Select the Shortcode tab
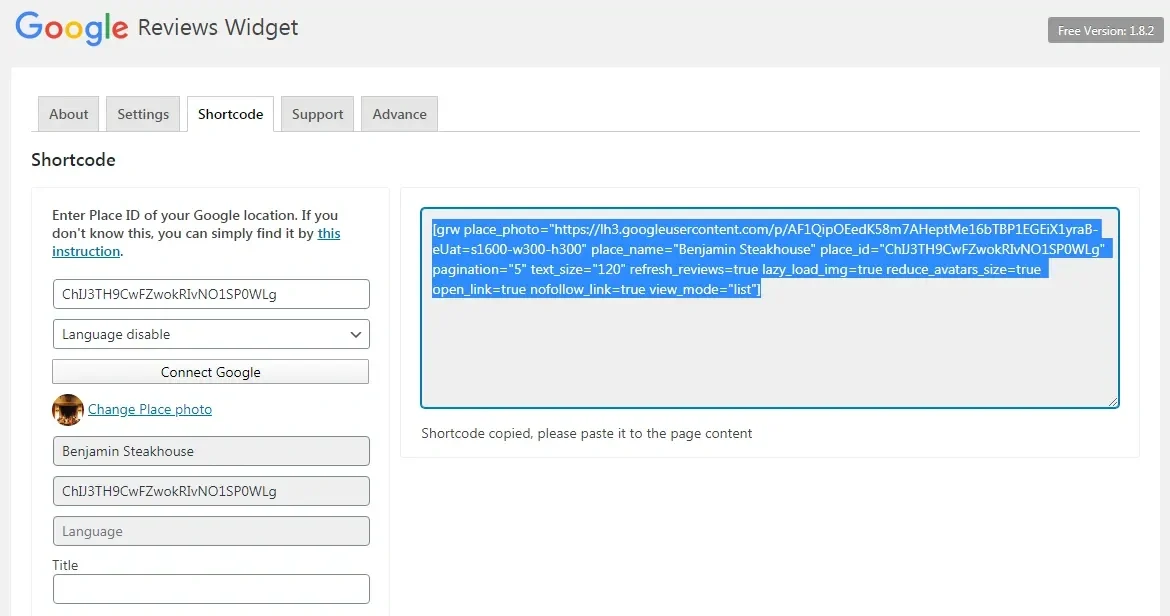1170x616 pixels. click(230, 113)
